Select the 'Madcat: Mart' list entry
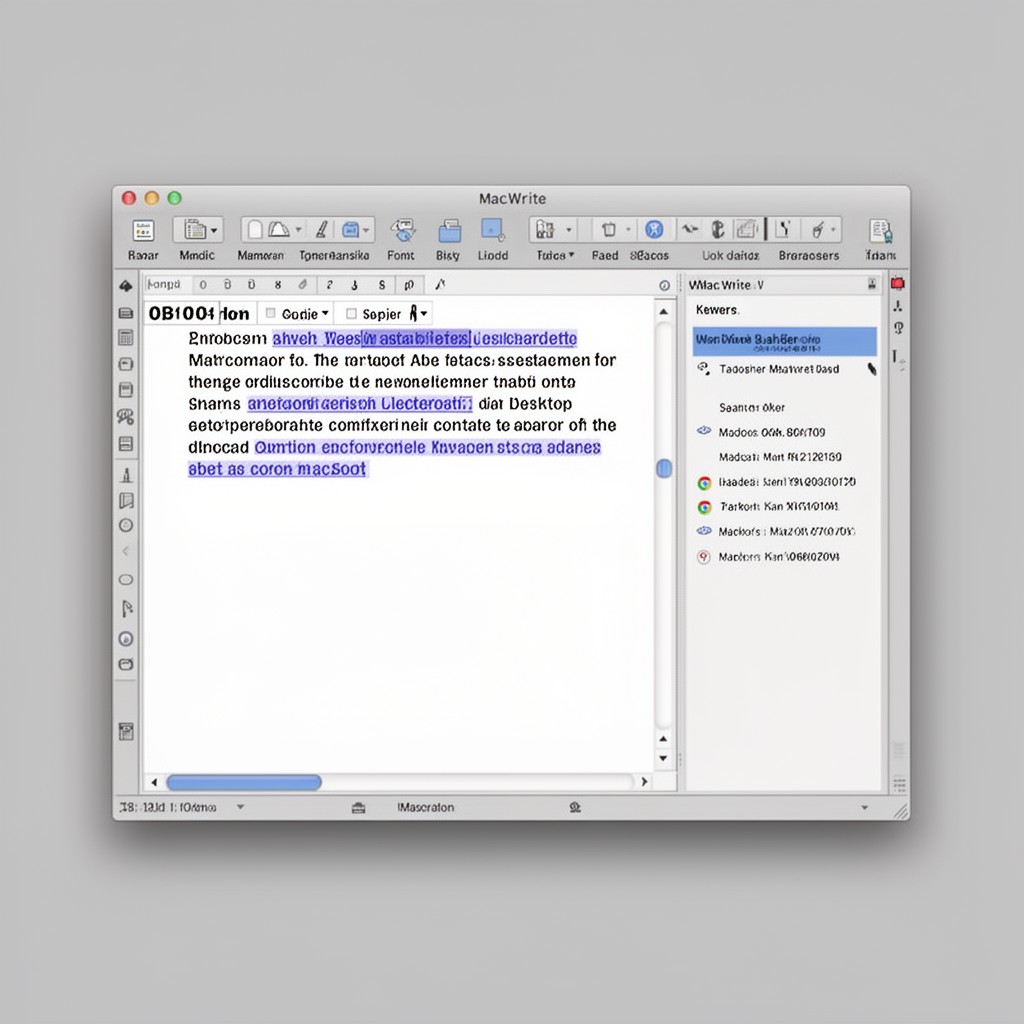Screen dimensions: 1024x1024 coord(780,457)
